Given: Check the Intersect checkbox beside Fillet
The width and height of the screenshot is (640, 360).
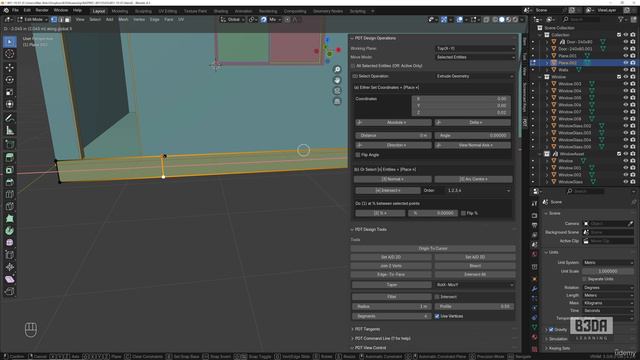Looking at the screenshot, I should 437,297.
